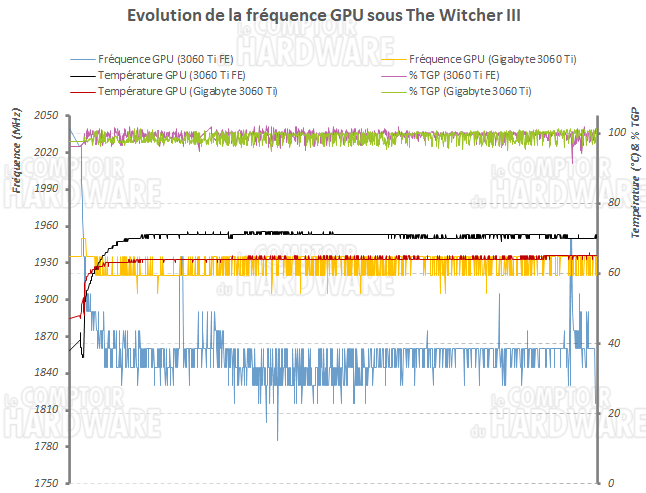Viewport: 646px width, 493px height.
Task: Click the chart title about The Witcher III
Action: 324,18
